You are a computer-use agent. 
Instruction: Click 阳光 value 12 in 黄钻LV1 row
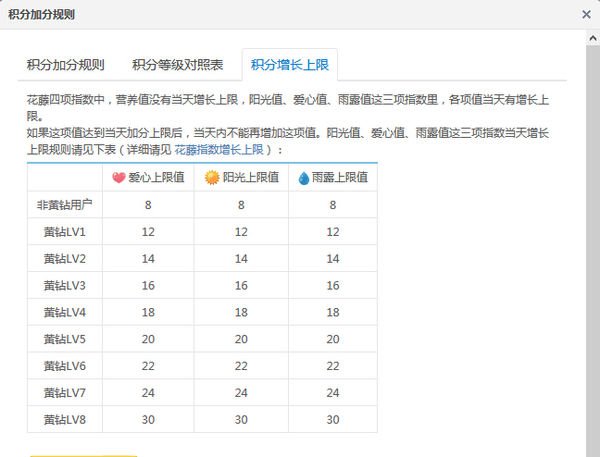click(x=241, y=232)
